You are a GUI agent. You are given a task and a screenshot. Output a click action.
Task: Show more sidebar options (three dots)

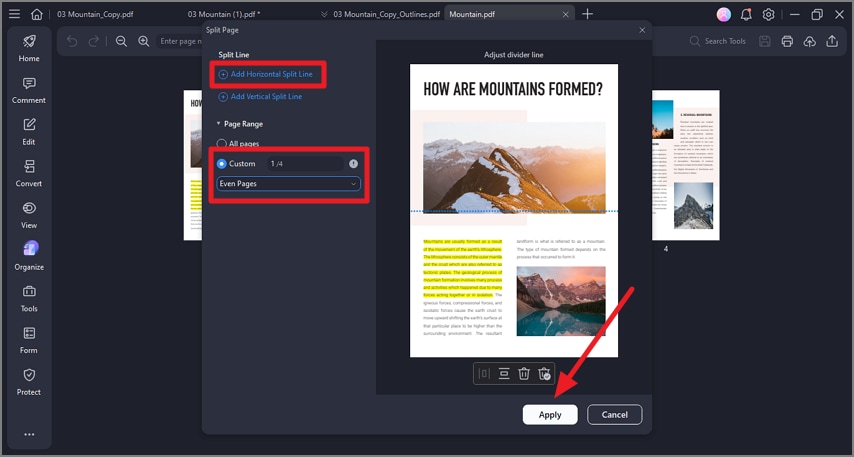pos(29,434)
